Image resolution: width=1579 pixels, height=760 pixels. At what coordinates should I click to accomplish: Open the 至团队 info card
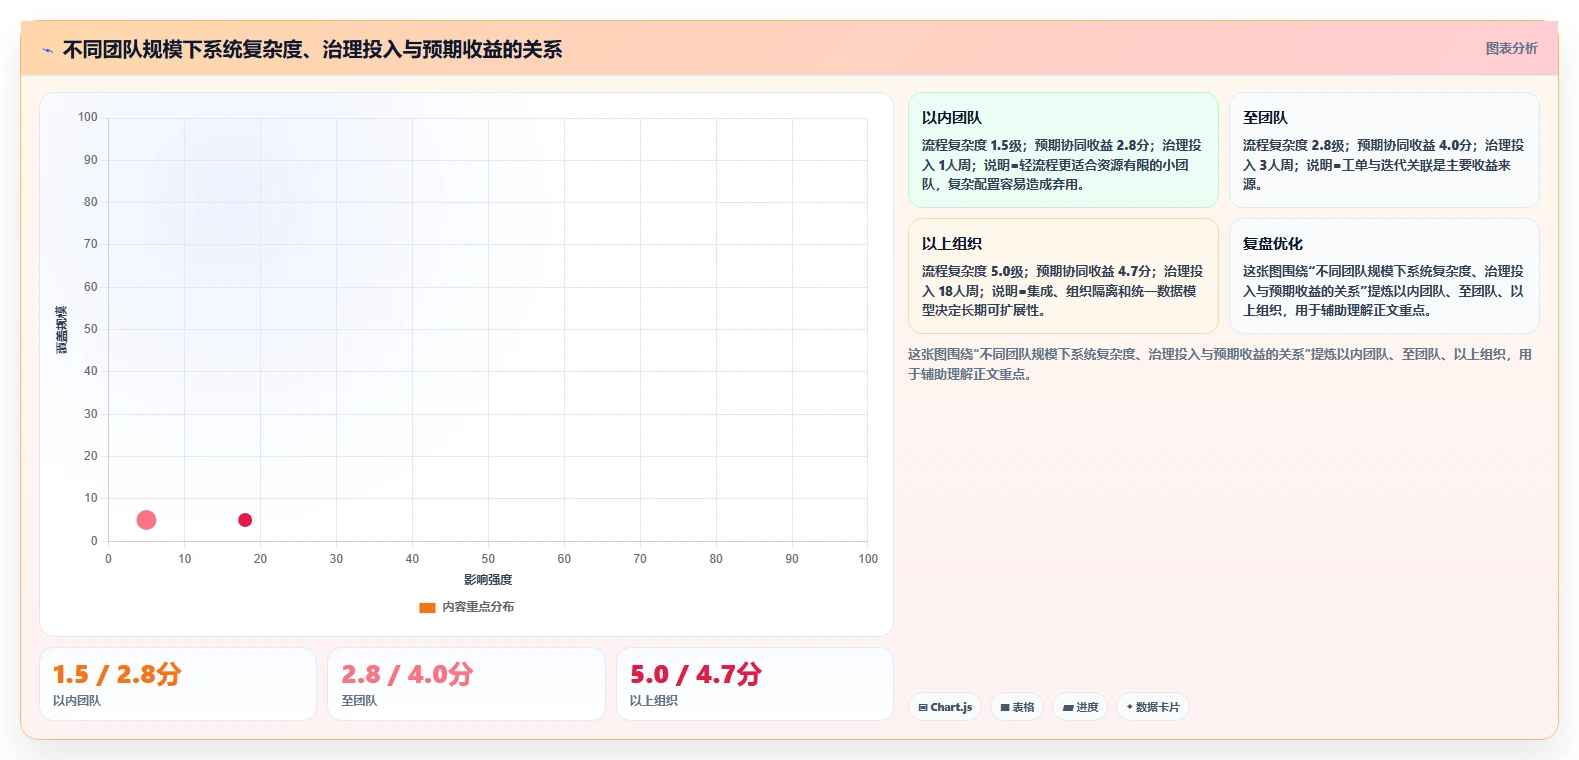point(1384,150)
